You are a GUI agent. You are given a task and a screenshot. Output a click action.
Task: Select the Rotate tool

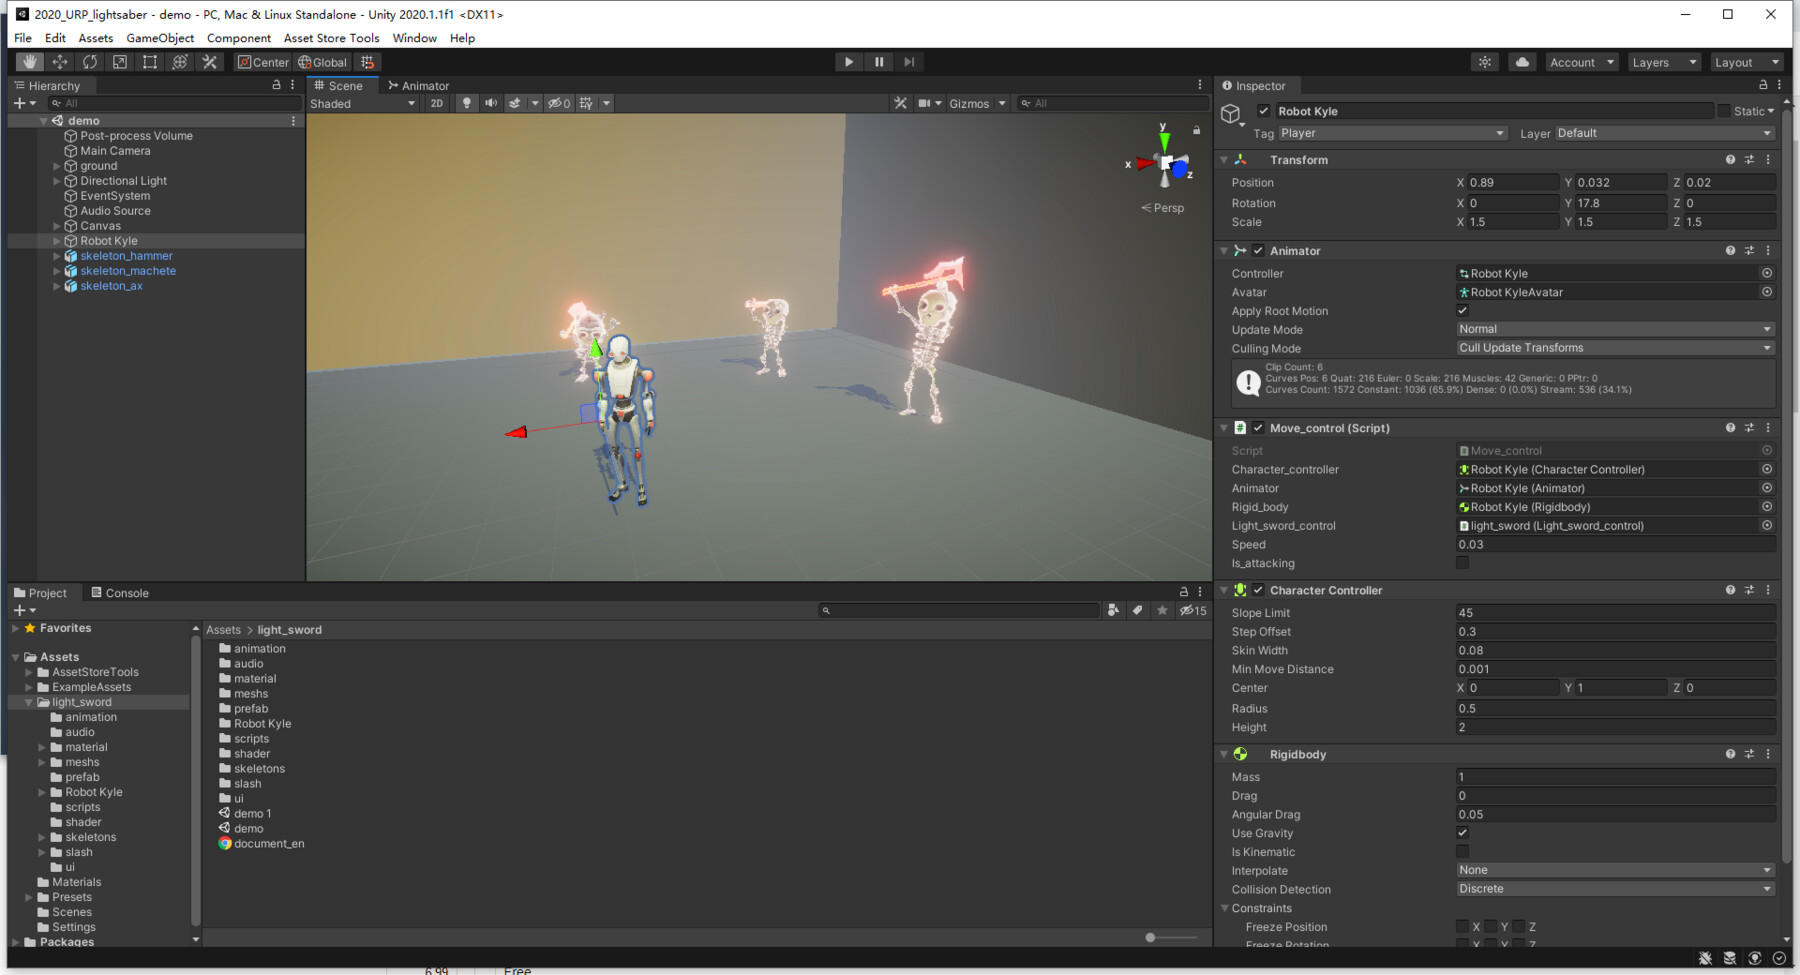(89, 61)
